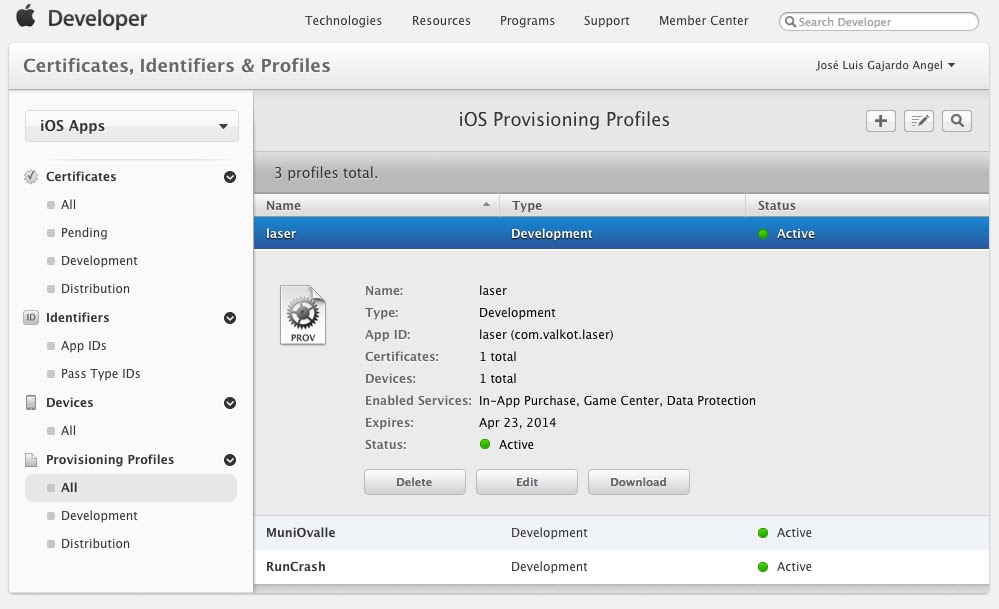Select Development under Provisioning Profiles
The height and width of the screenshot is (609, 999).
99,515
